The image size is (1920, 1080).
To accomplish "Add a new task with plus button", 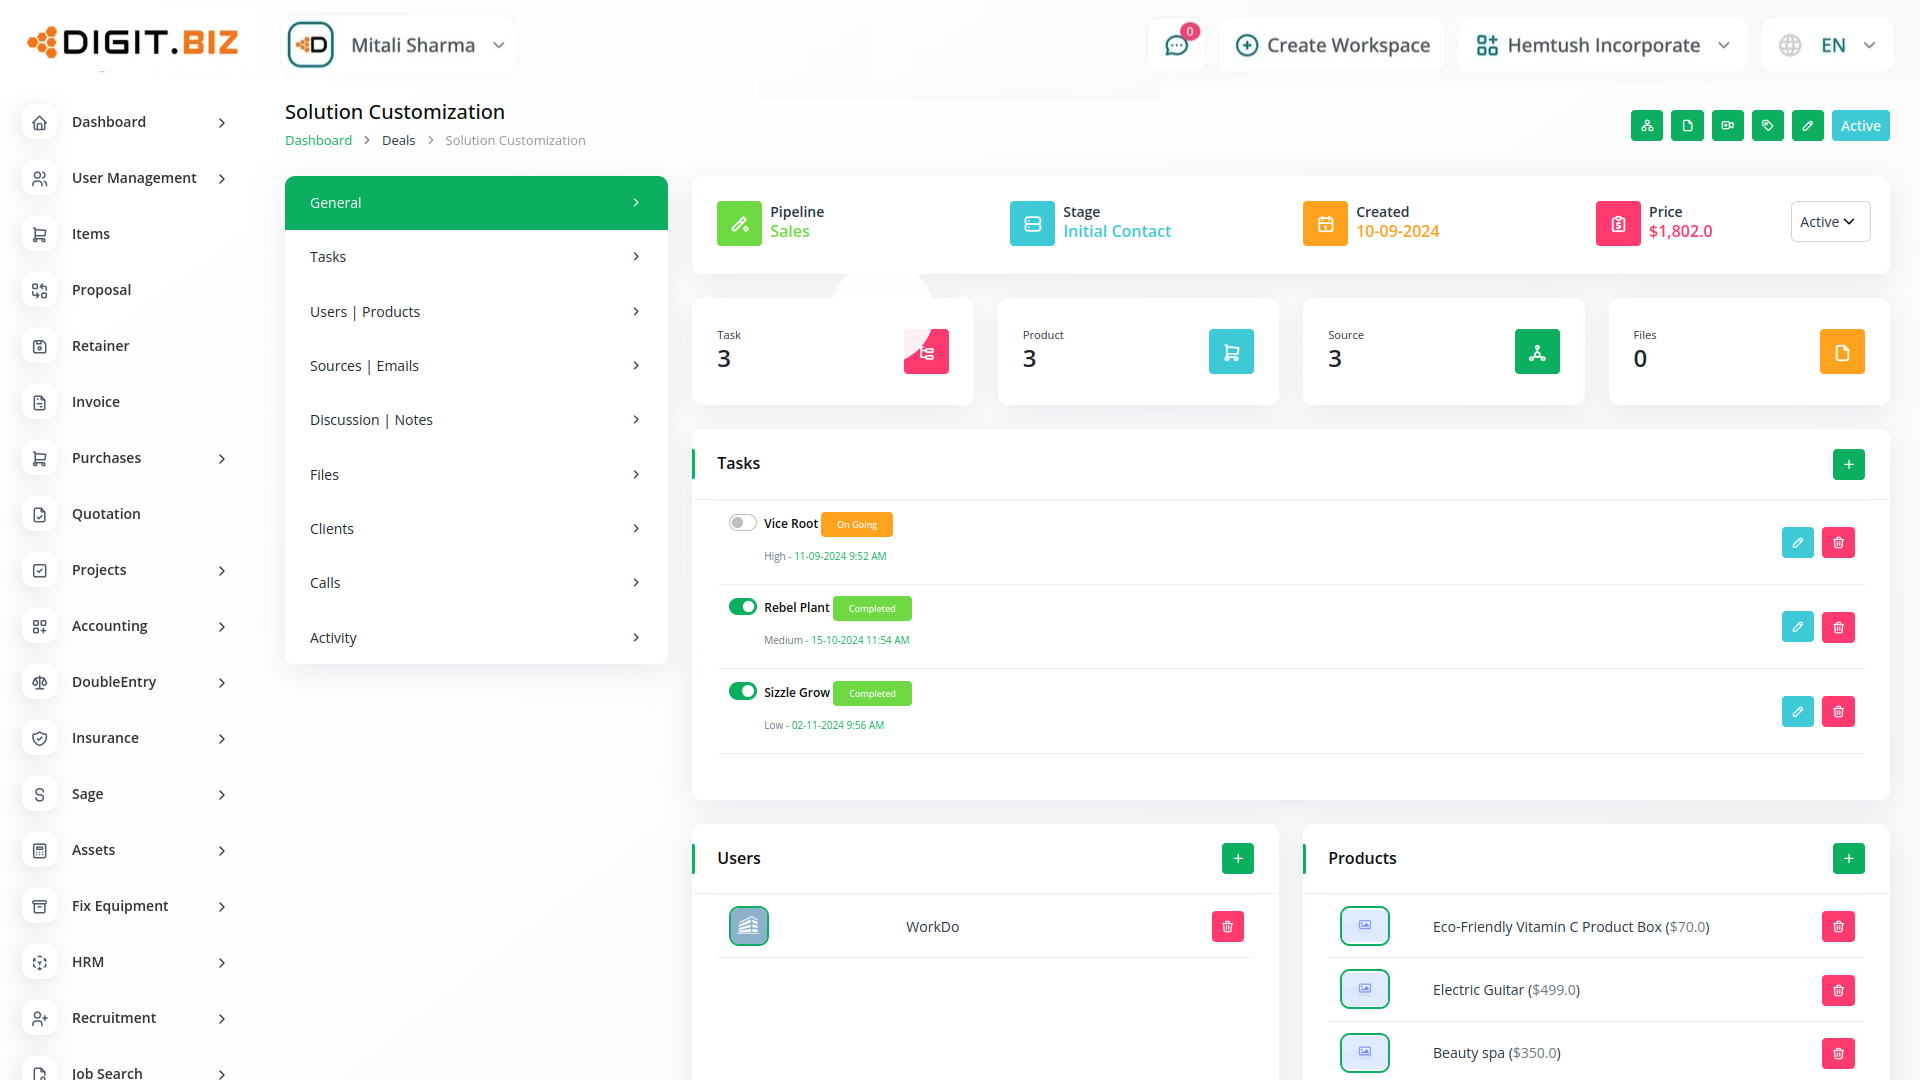I will click(x=1848, y=464).
